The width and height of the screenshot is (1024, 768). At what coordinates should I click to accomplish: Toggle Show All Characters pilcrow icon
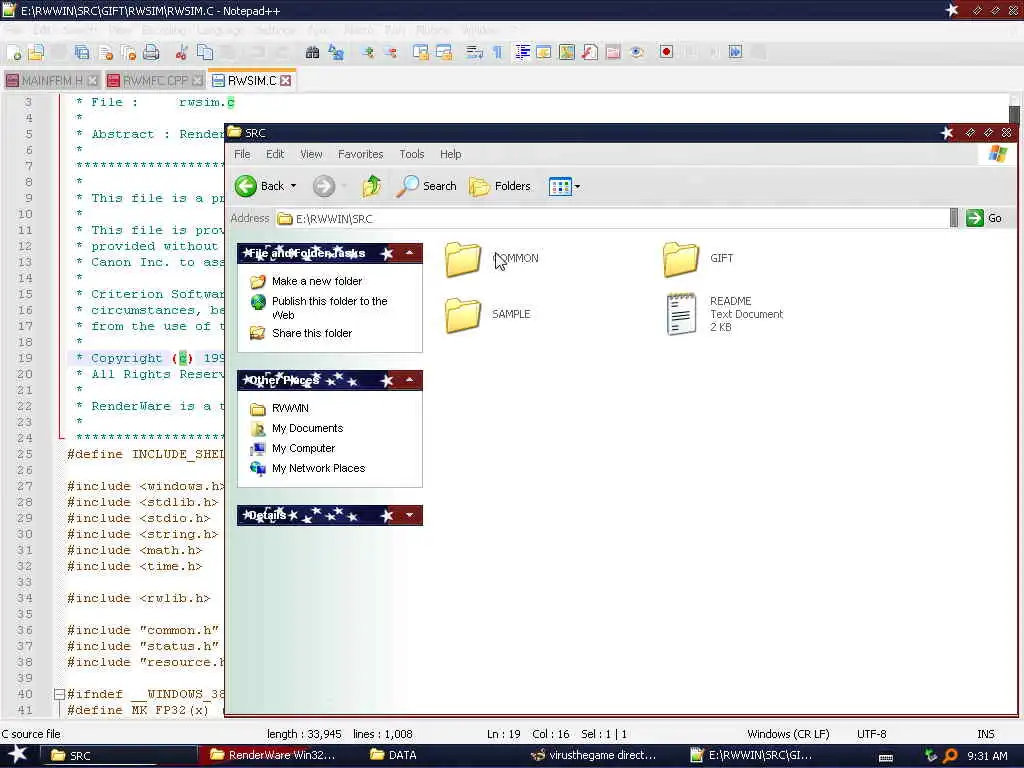(498, 52)
